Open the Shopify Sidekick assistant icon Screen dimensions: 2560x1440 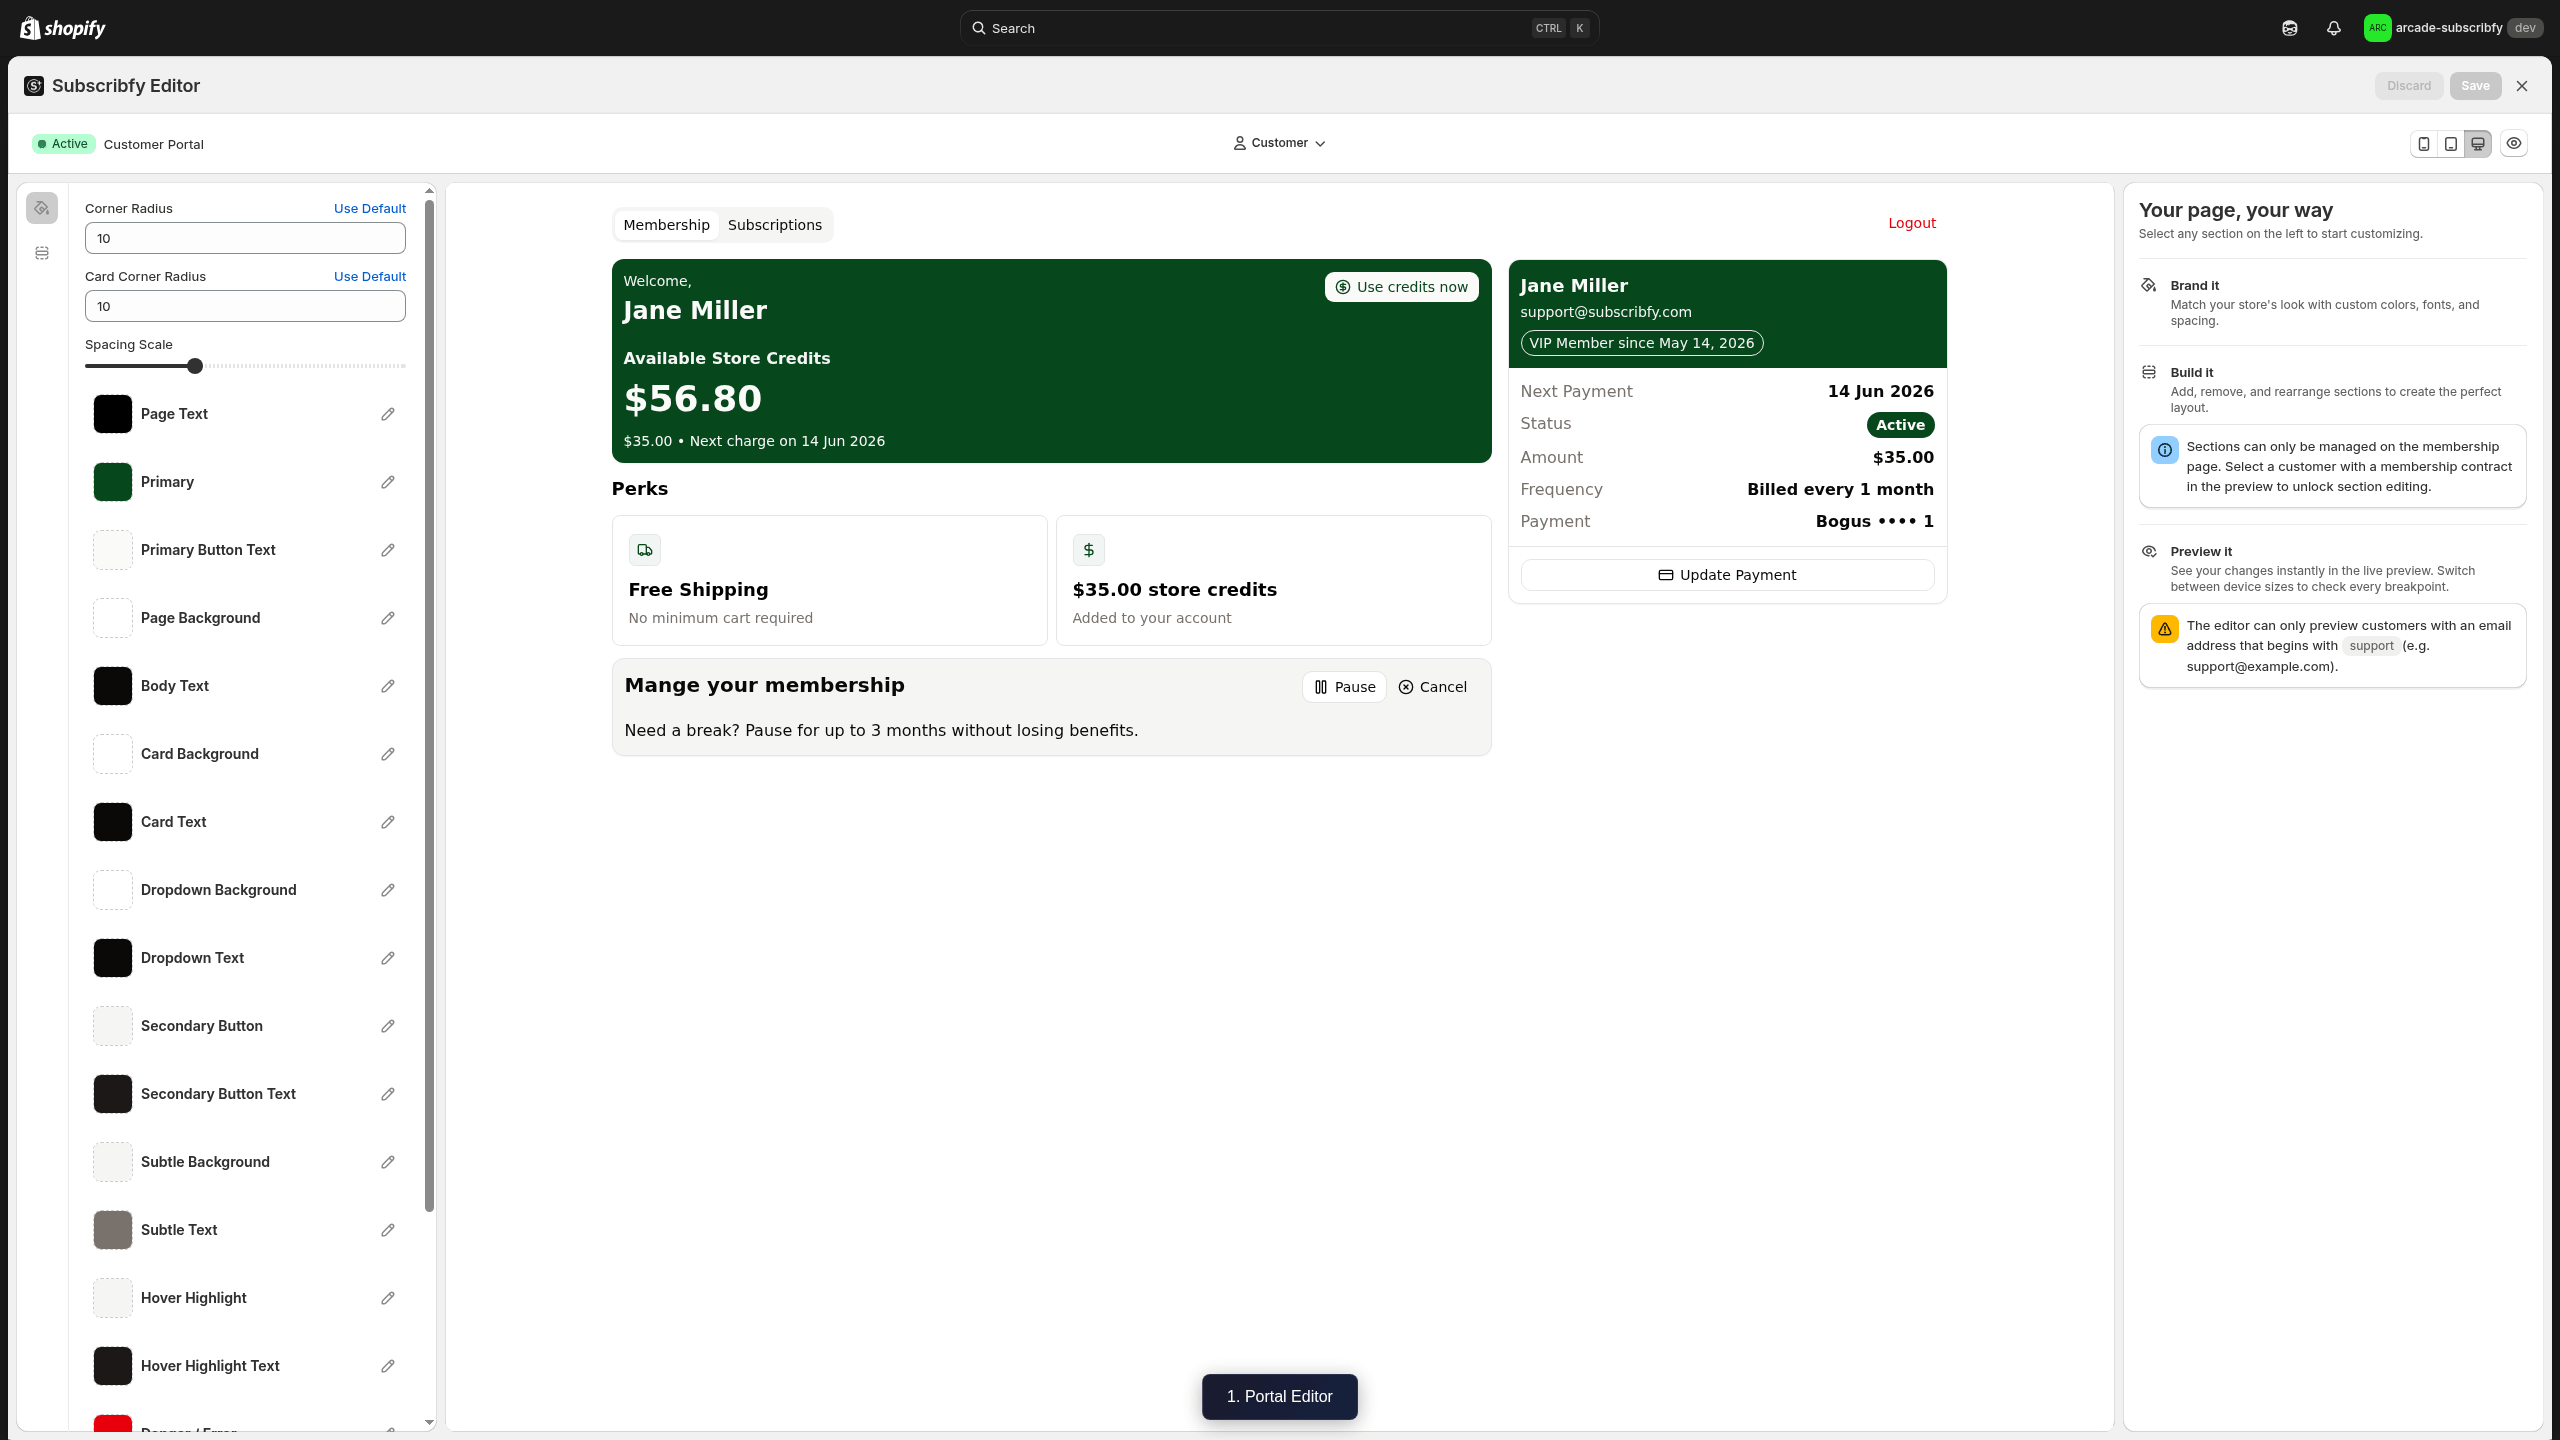pyautogui.click(x=2290, y=28)
